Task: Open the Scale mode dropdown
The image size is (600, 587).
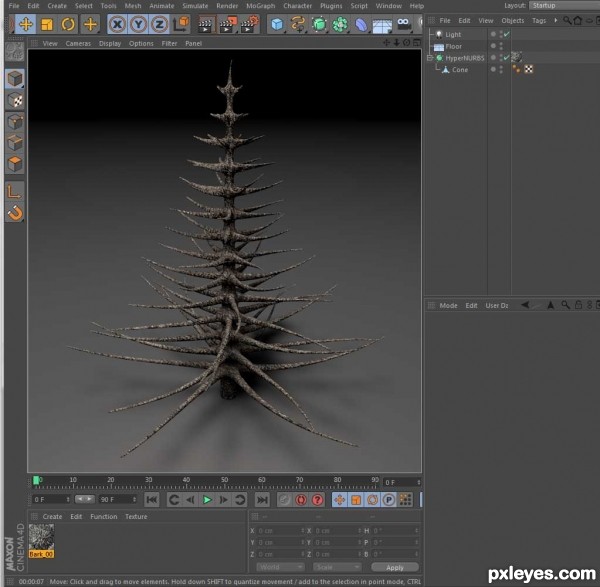Action: tap(337, 567)
